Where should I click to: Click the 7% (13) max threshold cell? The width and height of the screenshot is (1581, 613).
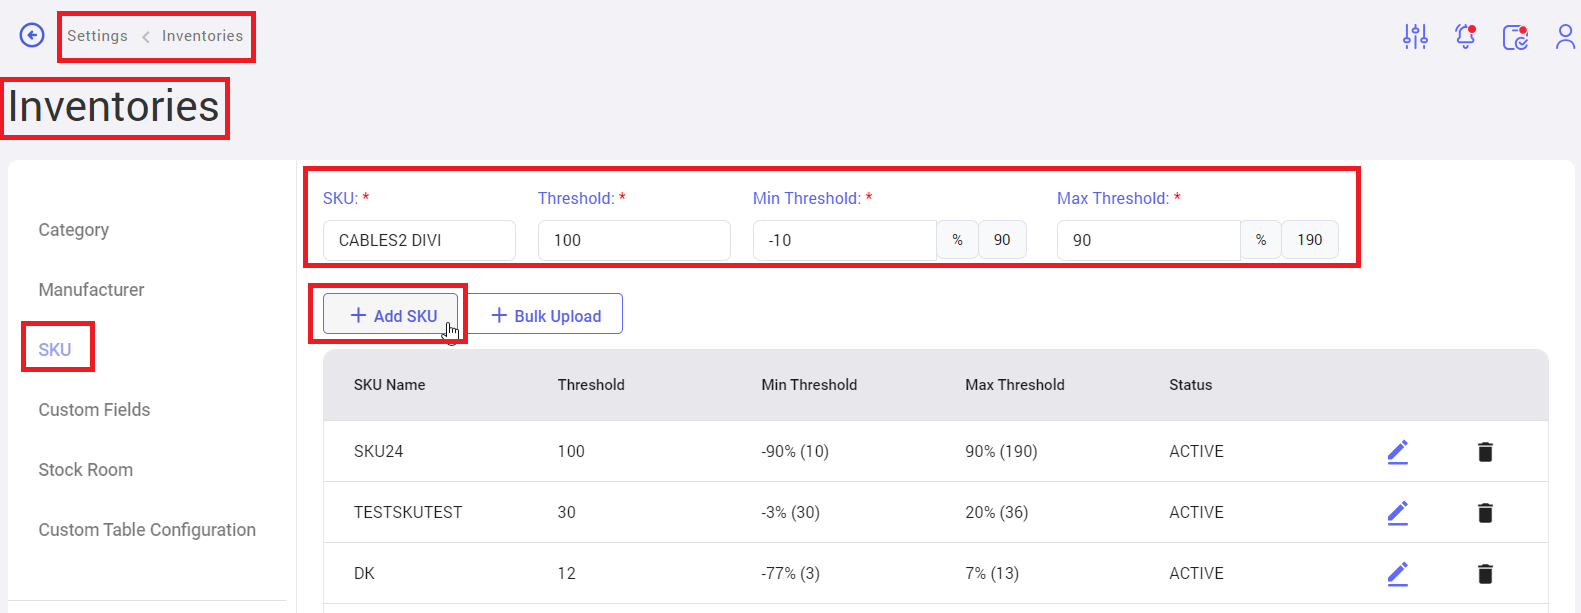click(992, 574)
